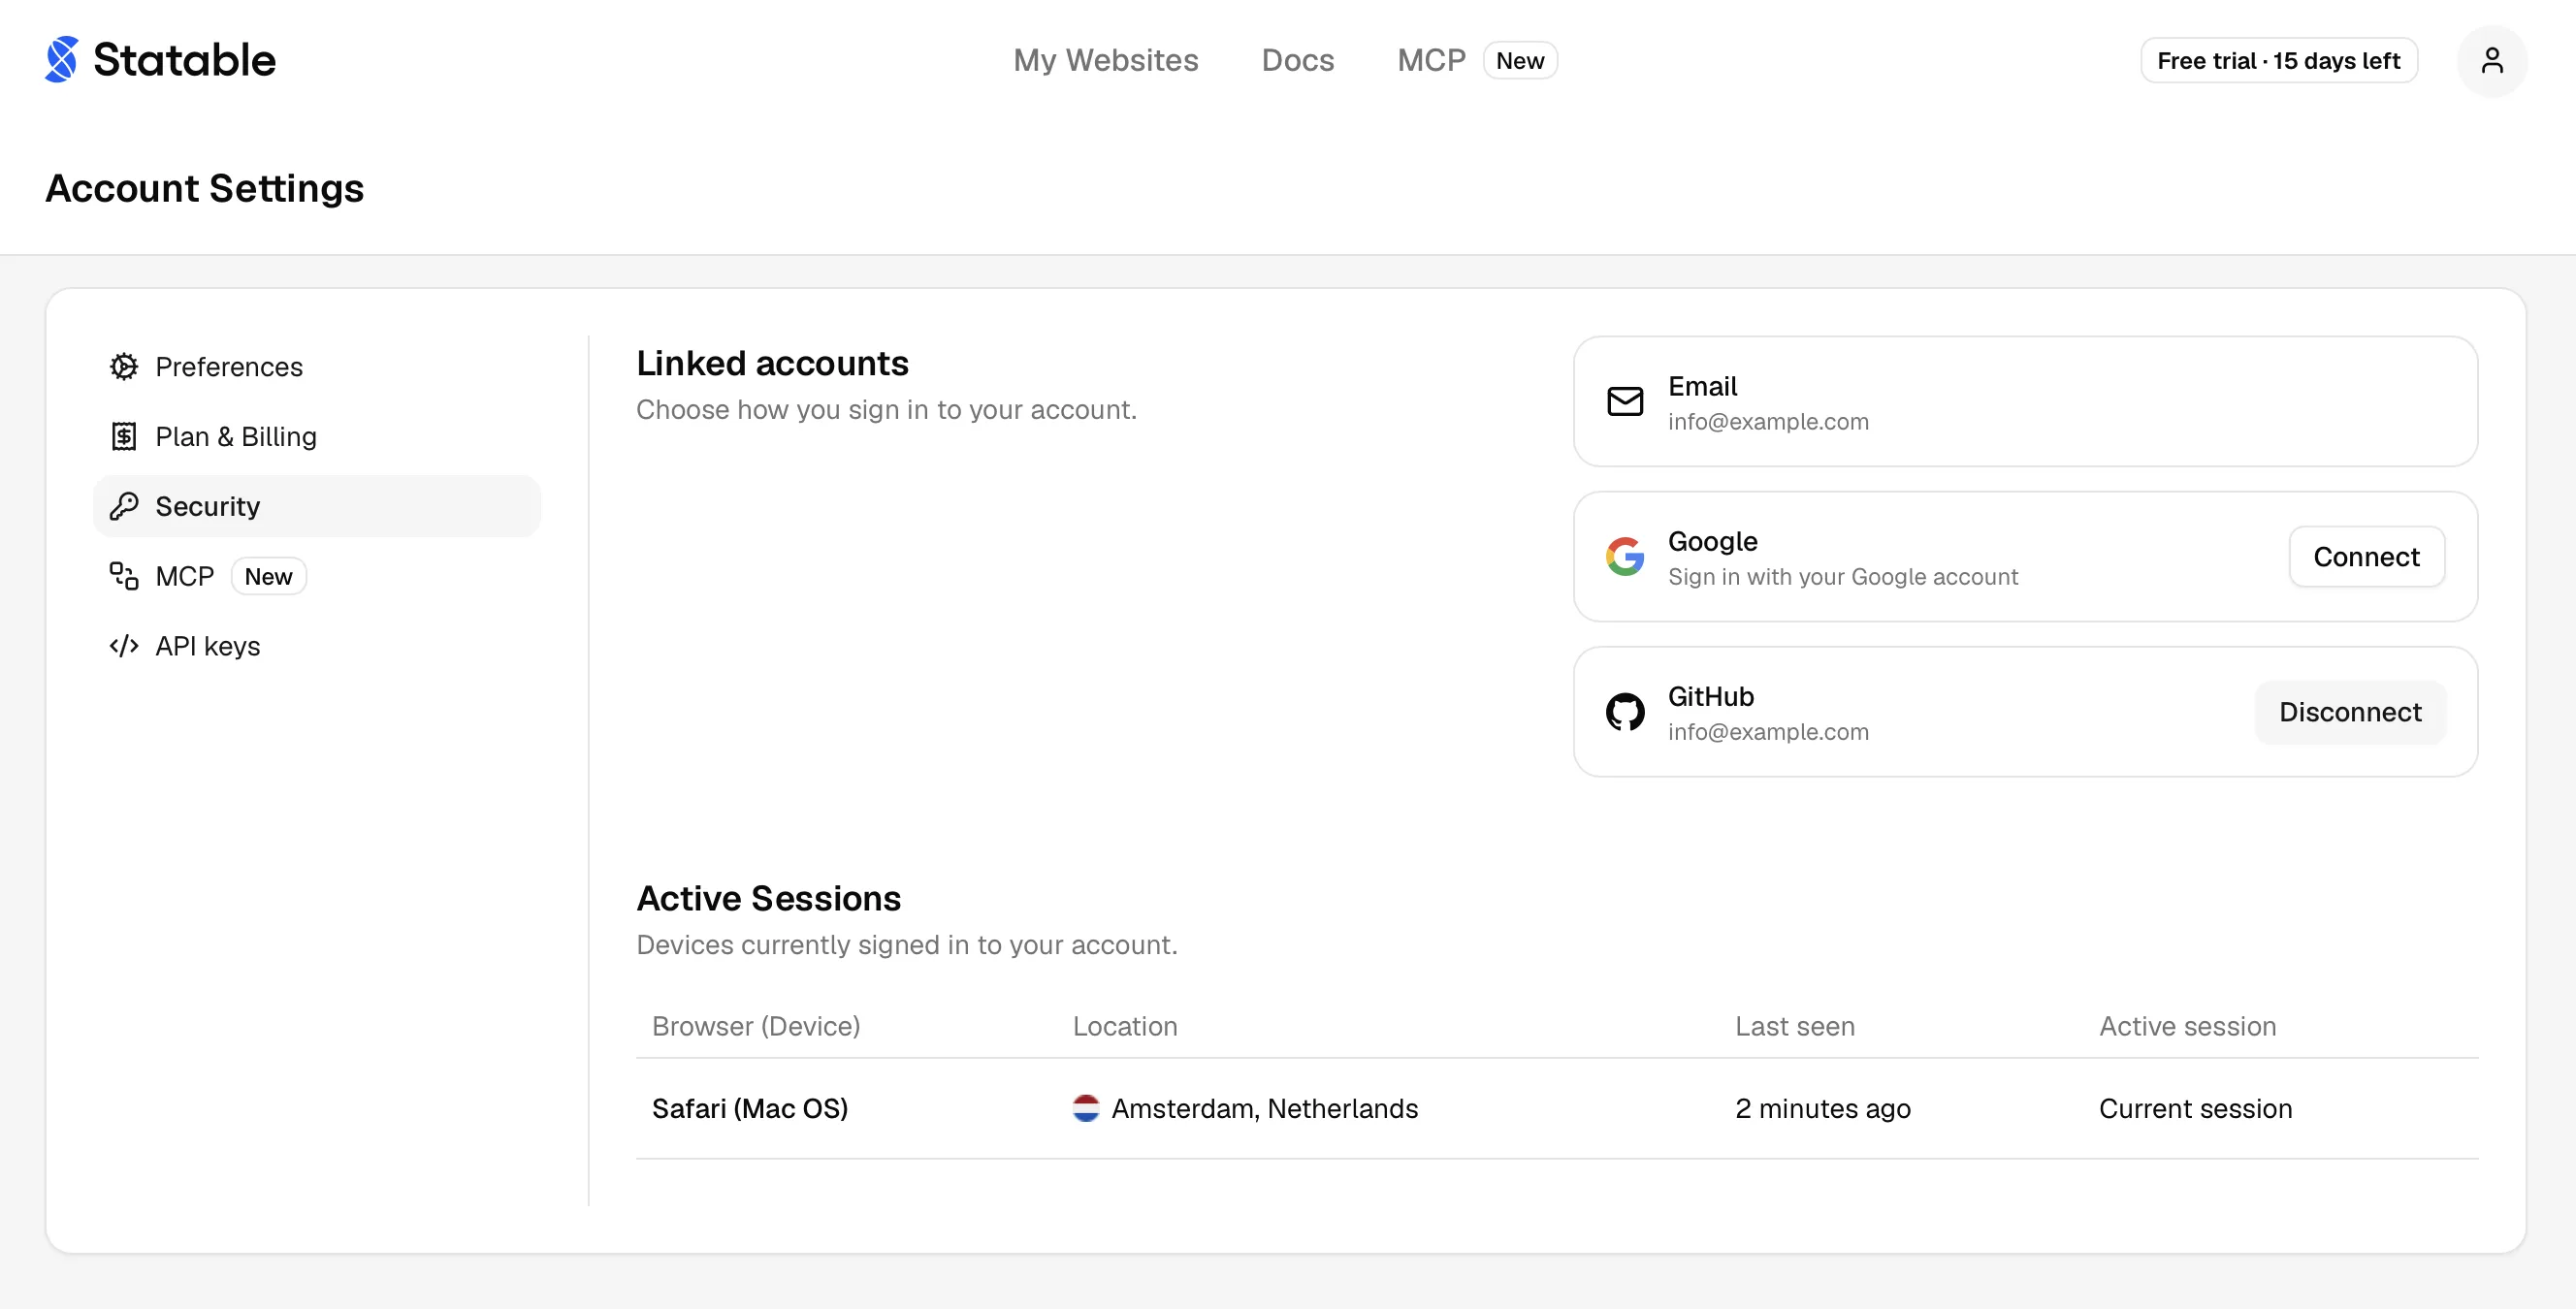Image resolution: width=2576 pixels, height=1309 pixels.
Task: Click the Active Sessions heading
Action: tap(768, 899)
